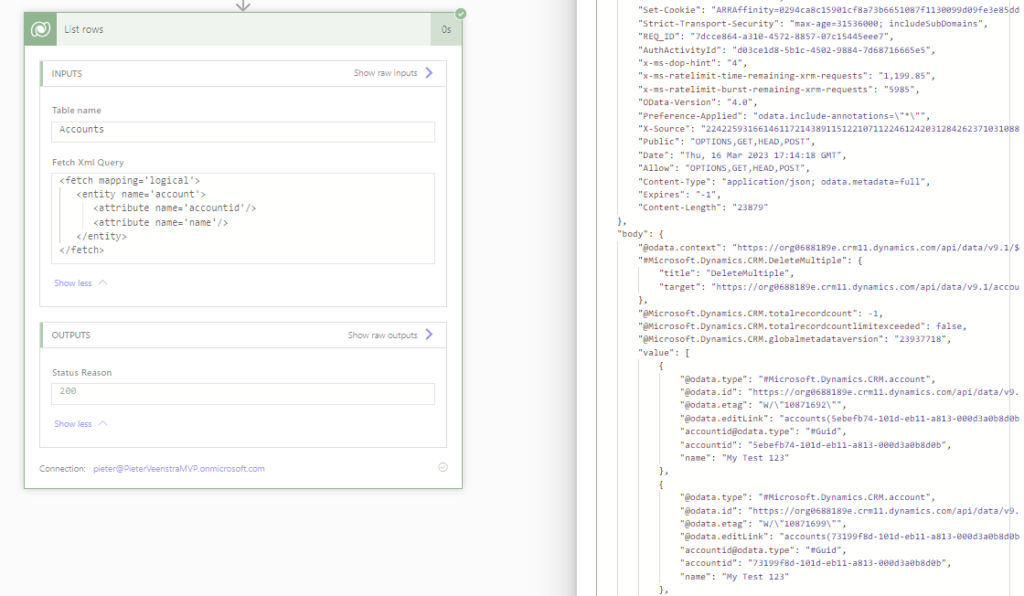
Task: Collapse inputs with Show less
Action: click(x=72, y=283)
